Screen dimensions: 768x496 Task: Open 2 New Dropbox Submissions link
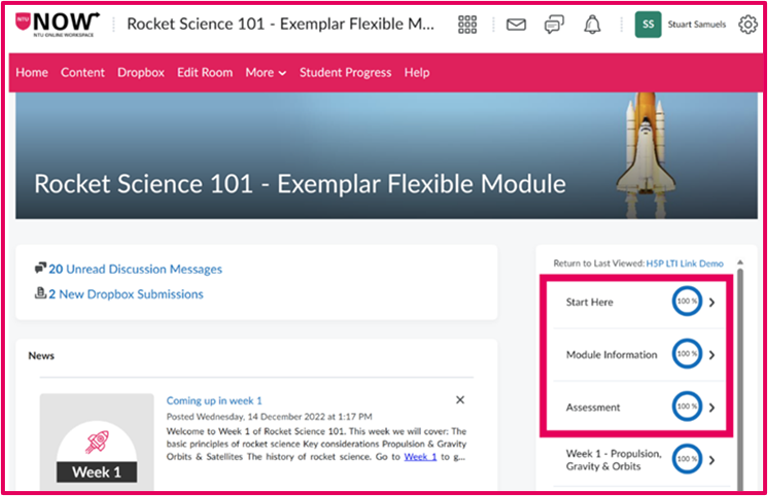(126, 294)
